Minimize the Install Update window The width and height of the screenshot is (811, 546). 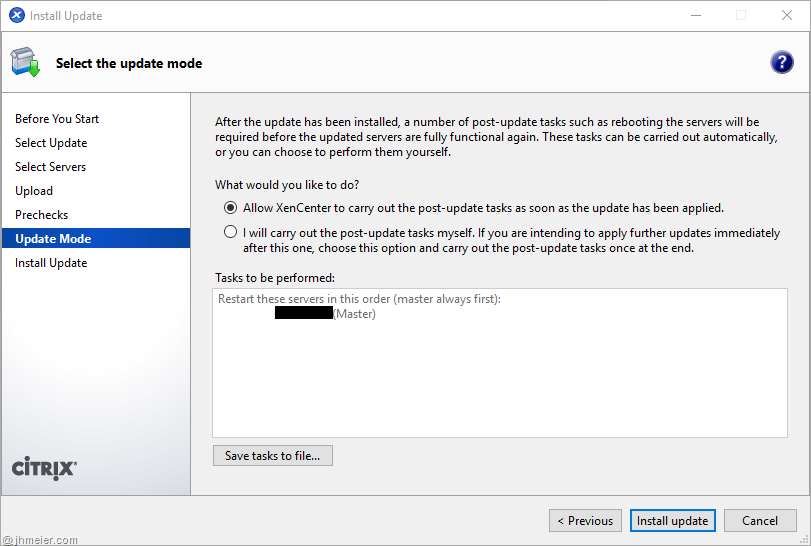[x=696, y=16]
